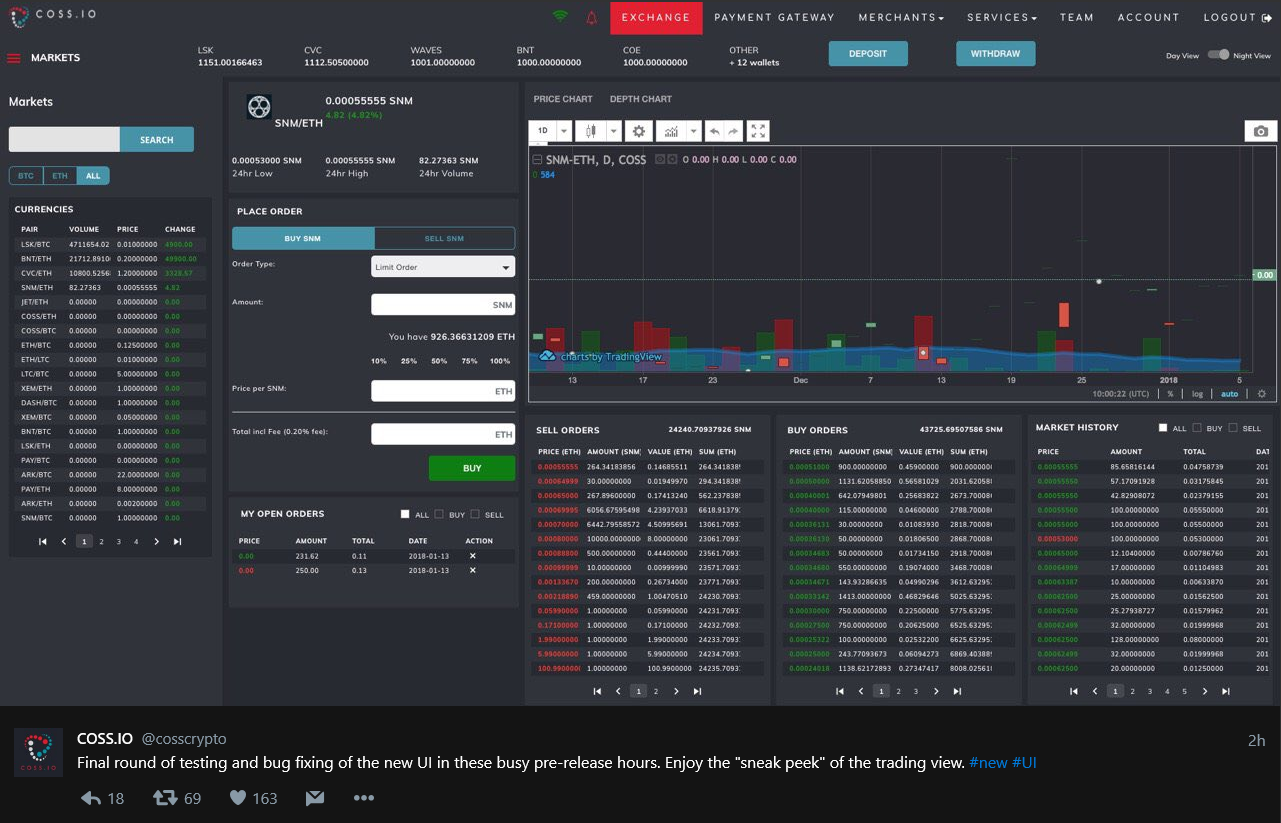This screenshot has height=823, width=1281.
Task: Filter markets by ETH
Action: 60,176
